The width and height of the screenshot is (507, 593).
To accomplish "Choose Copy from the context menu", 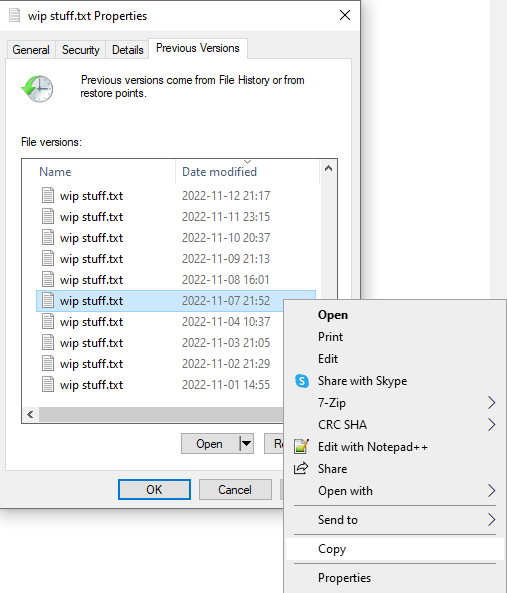I will (x=395, y=549).
